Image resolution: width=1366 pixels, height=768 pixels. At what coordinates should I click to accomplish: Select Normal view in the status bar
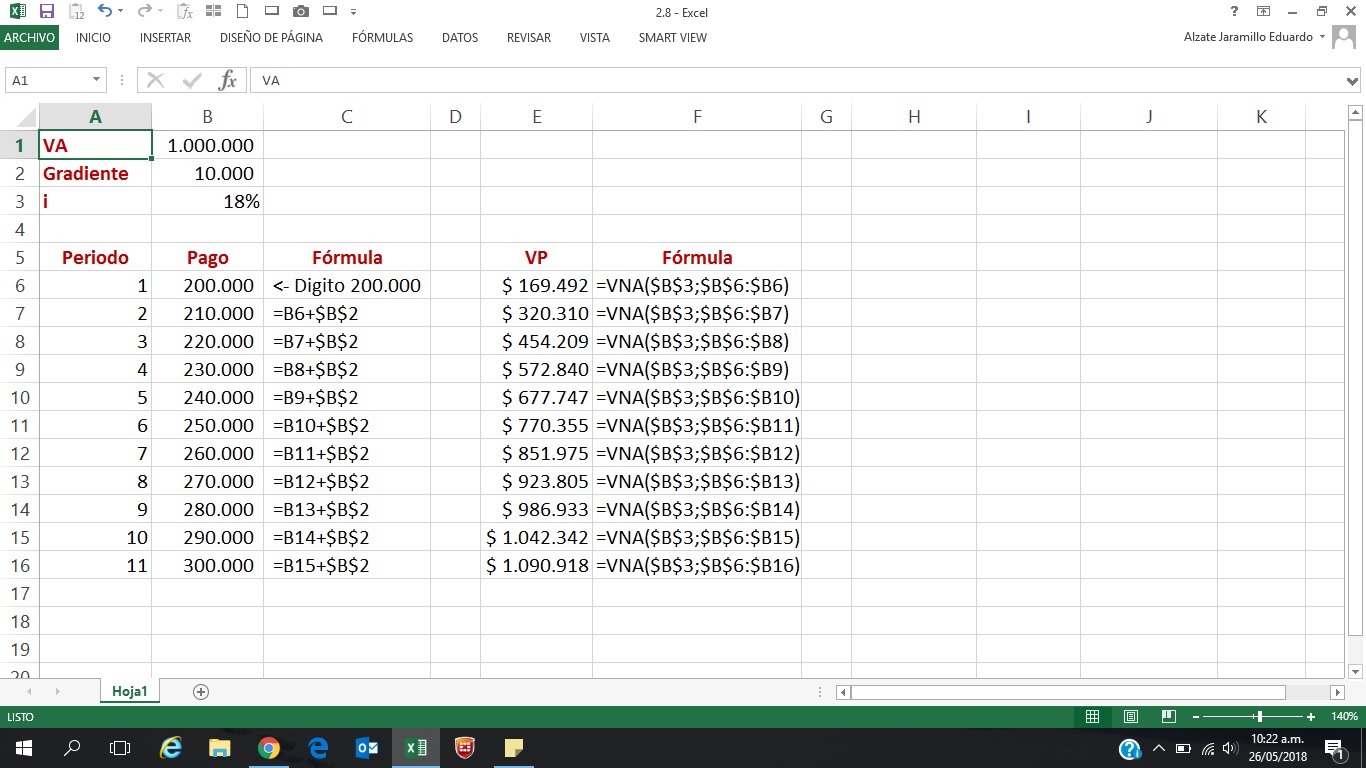coord(1093,716)
